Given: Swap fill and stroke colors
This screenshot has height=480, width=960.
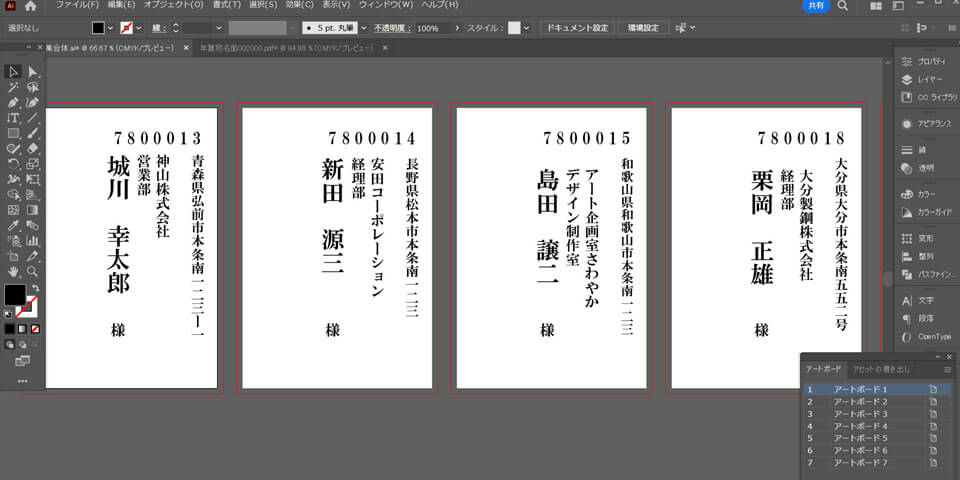Looking at the screenshot, I should (x=35, y=289).
